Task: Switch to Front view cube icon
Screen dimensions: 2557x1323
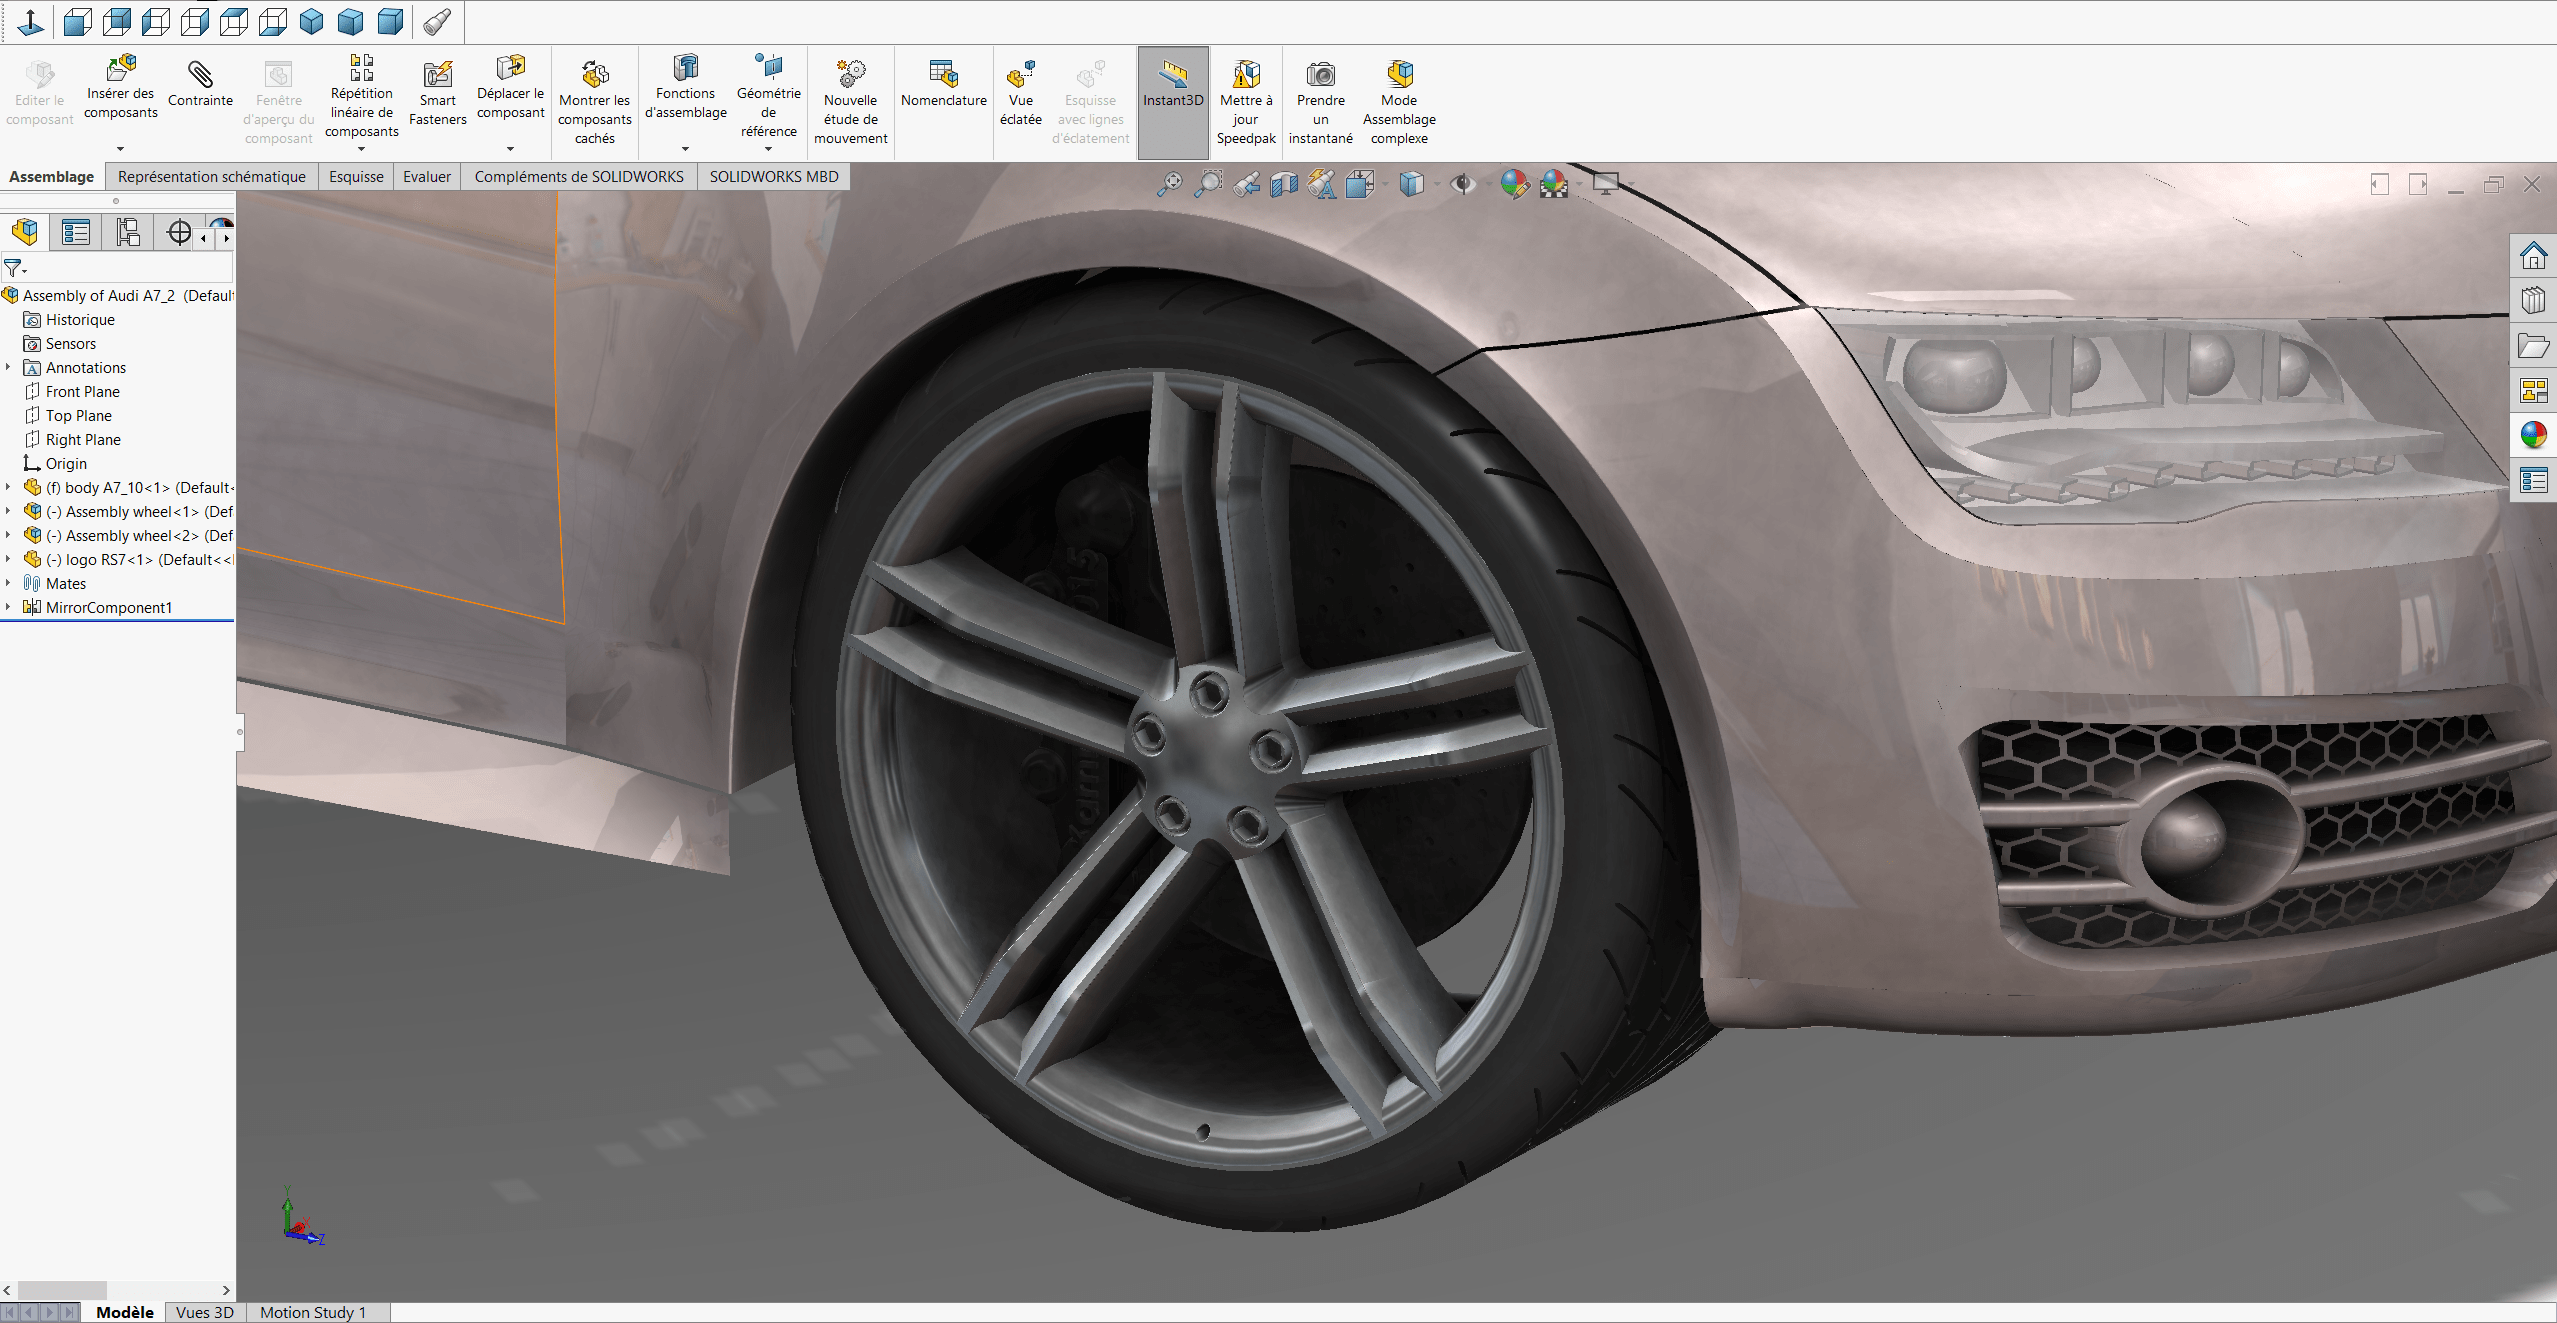Action: click(x=78, y=21)
